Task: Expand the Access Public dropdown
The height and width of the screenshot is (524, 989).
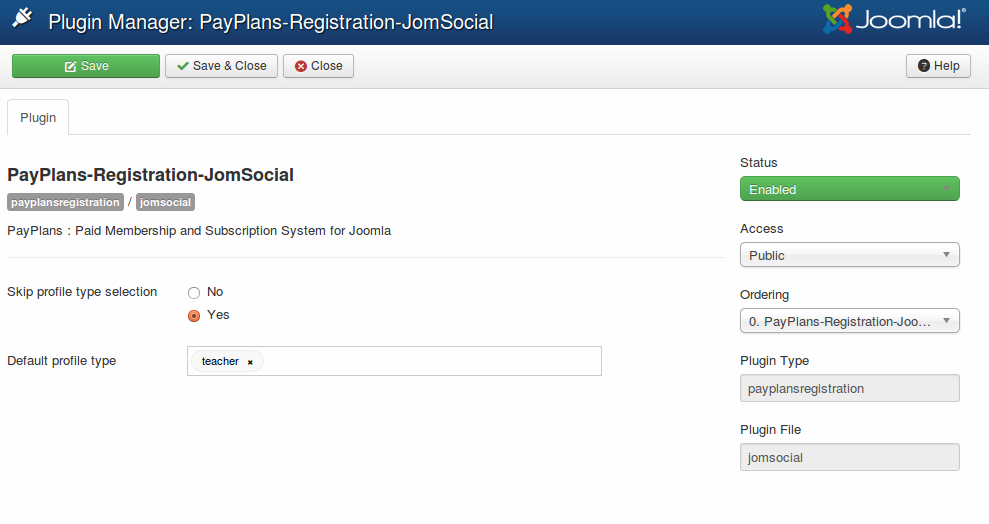Action: coord(850,255)
